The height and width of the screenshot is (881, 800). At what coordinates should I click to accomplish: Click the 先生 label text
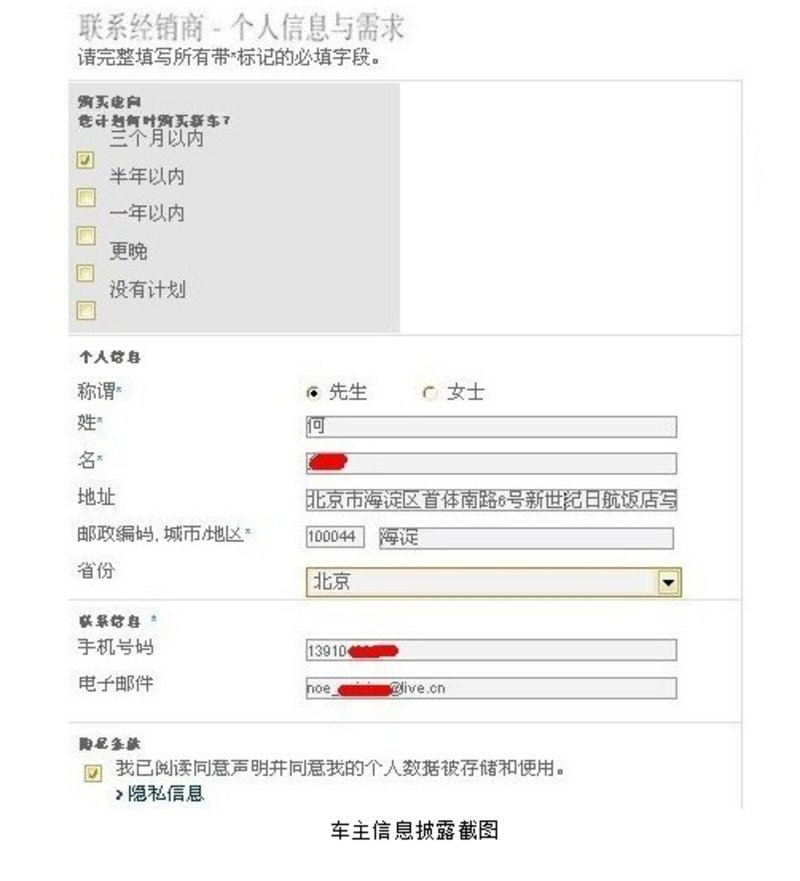click(348, 392)
